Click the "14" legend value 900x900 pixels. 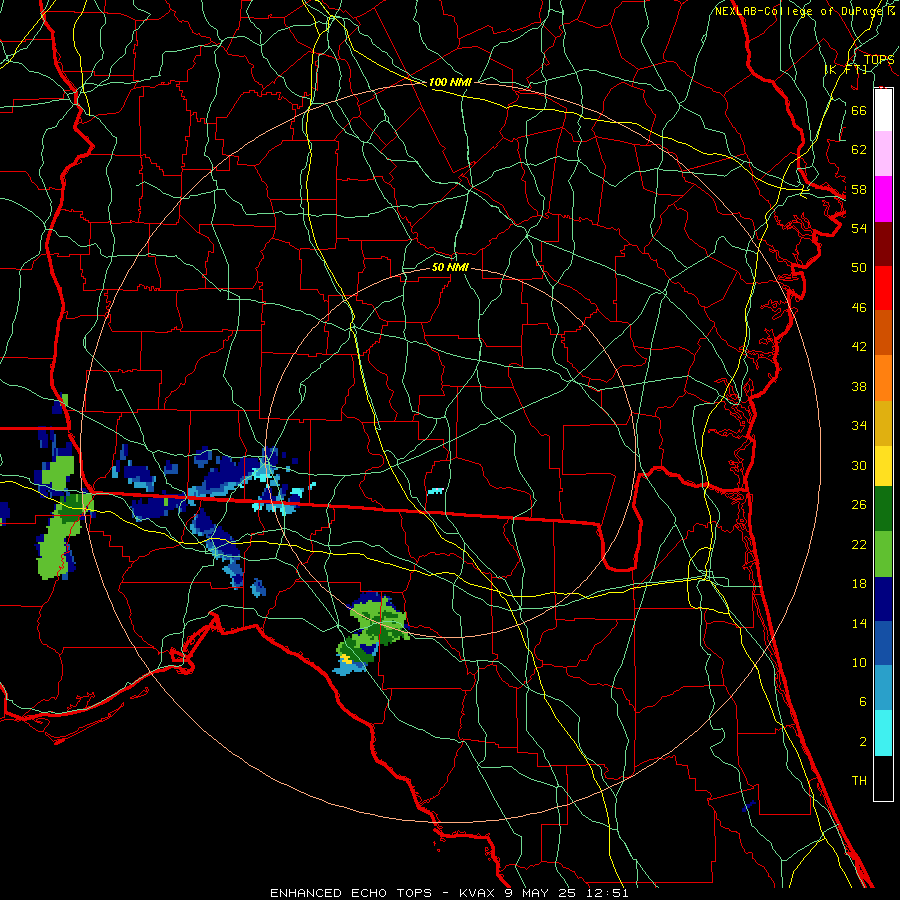(x=859, y=623)
